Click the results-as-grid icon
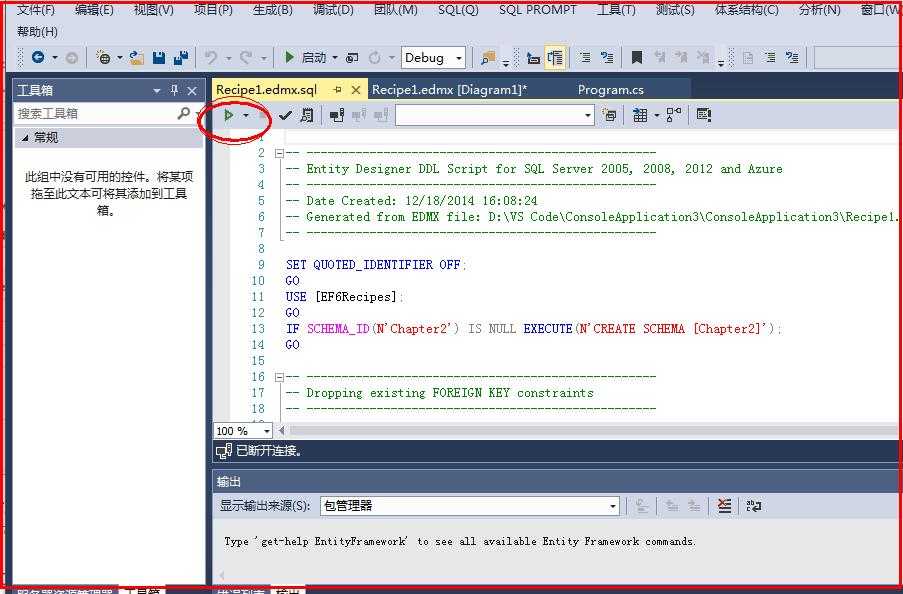Image resolution: width=903 pixels, height=594 pixels. [640, 115]
